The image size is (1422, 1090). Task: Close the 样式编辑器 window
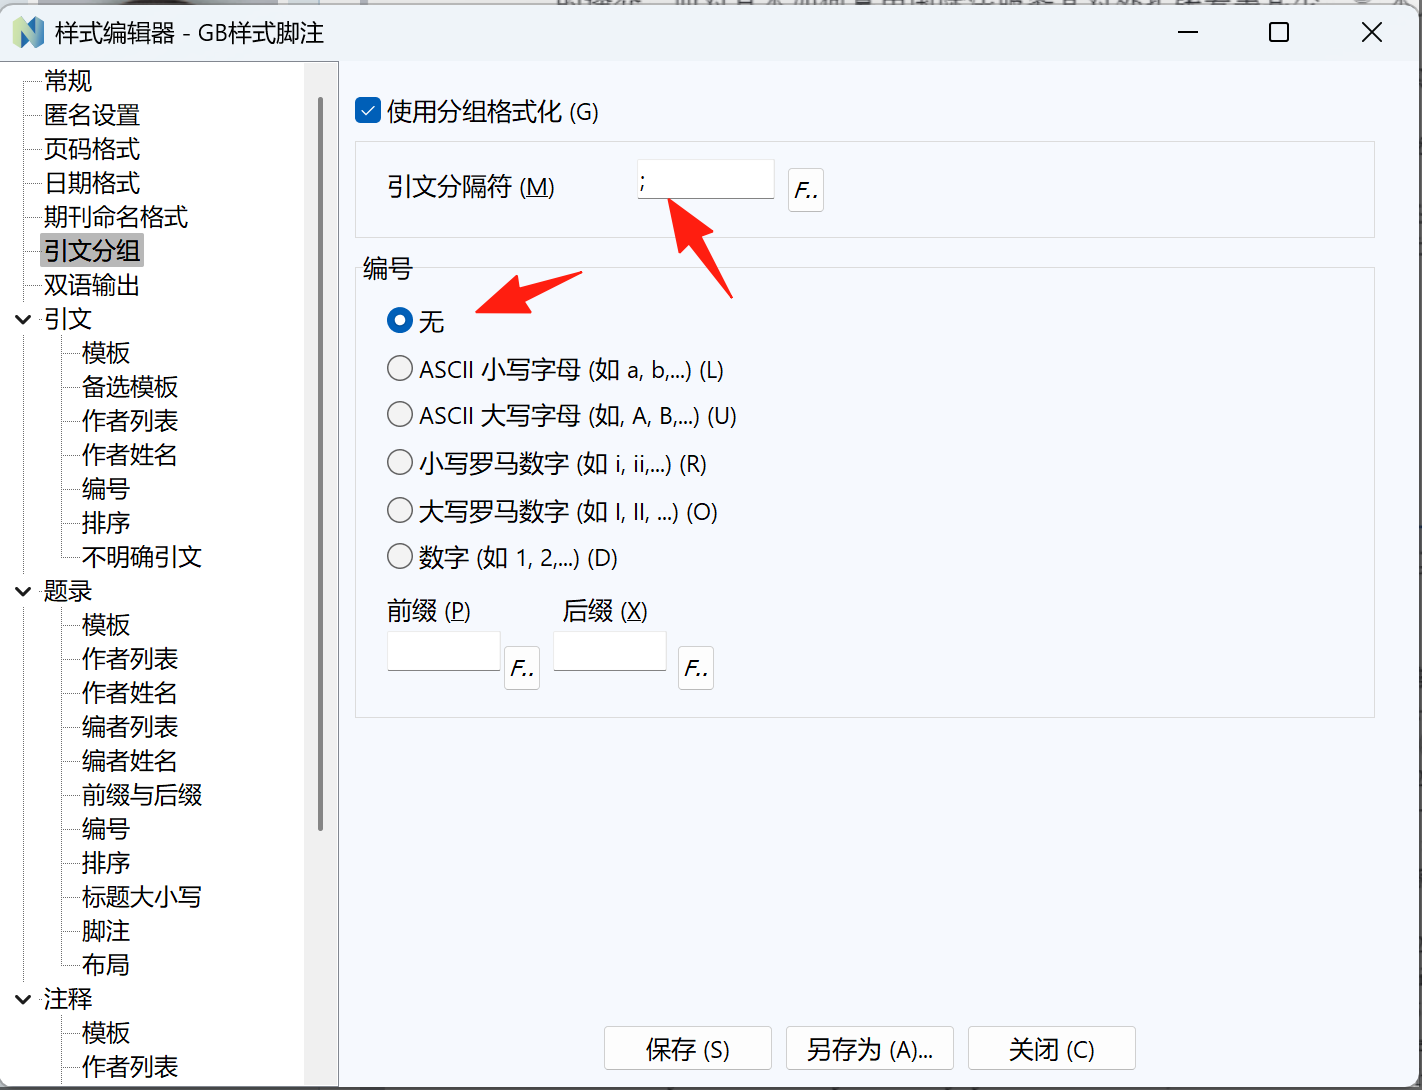(x=1372, y=32)
